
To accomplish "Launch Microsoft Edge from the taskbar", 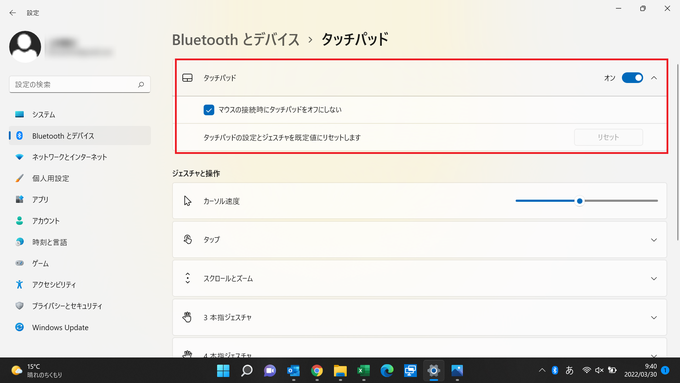I will [387, 371].
